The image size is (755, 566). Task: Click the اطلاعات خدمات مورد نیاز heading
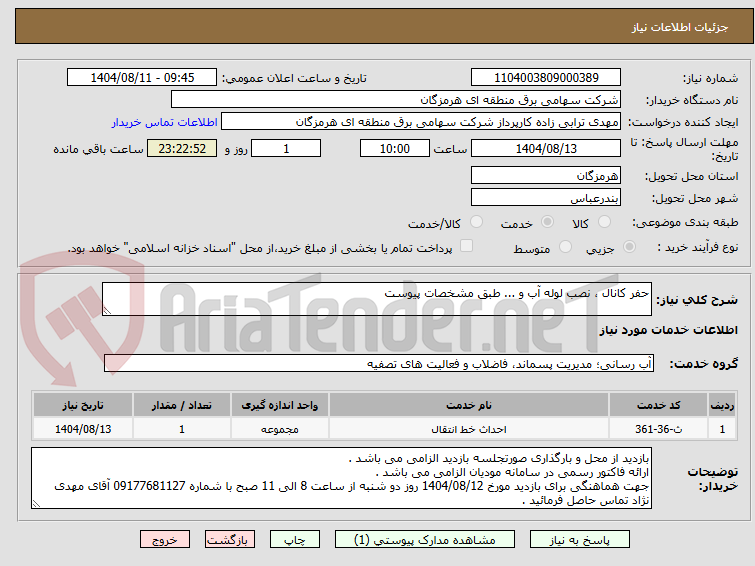pos(668,330)
